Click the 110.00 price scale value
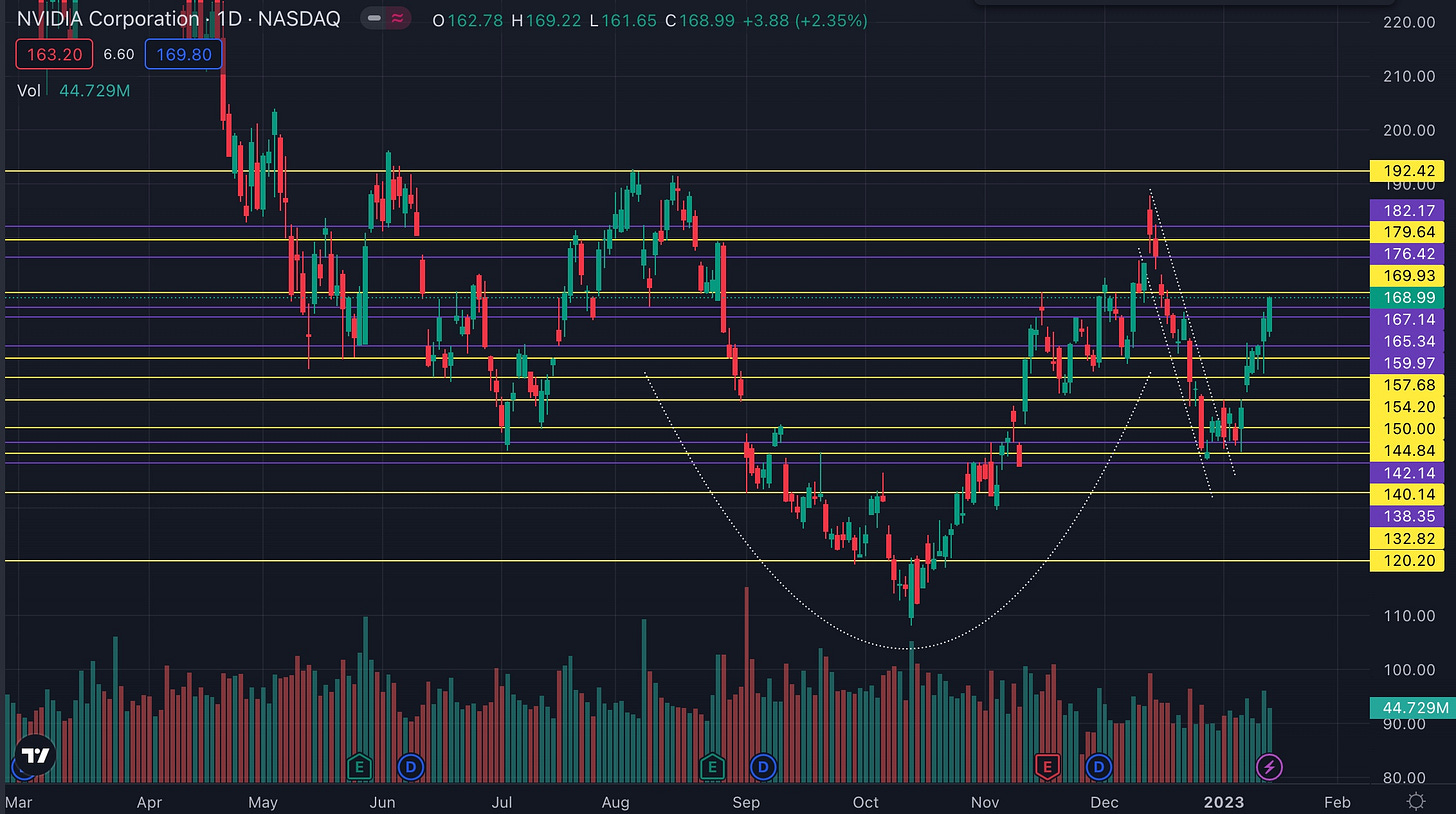Screen dimensions: 1456x814 coord(1408,616)
